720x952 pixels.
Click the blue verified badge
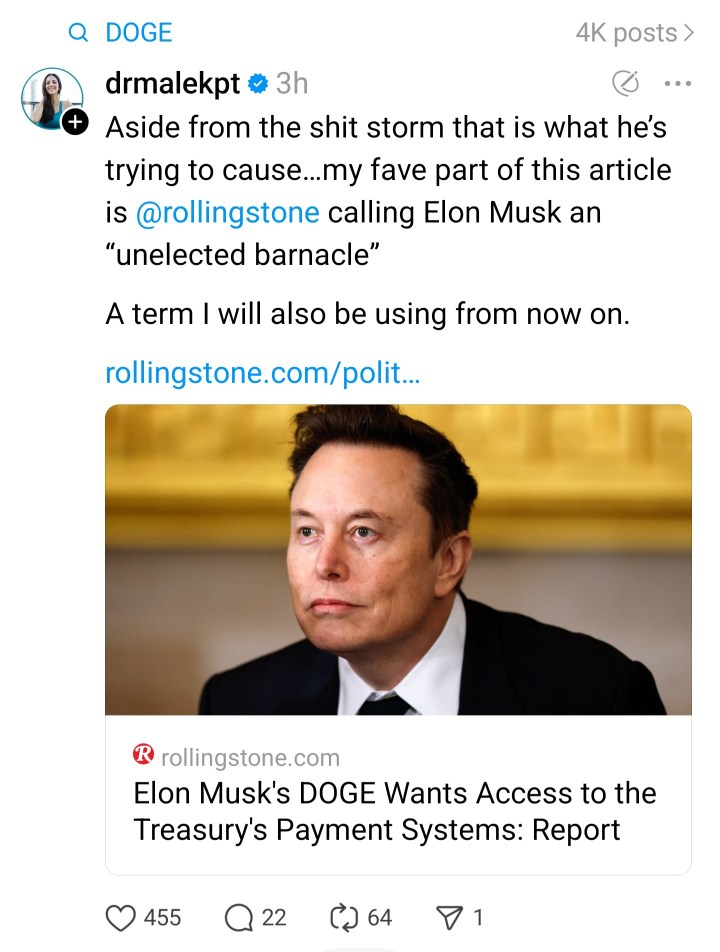[258, 84]
